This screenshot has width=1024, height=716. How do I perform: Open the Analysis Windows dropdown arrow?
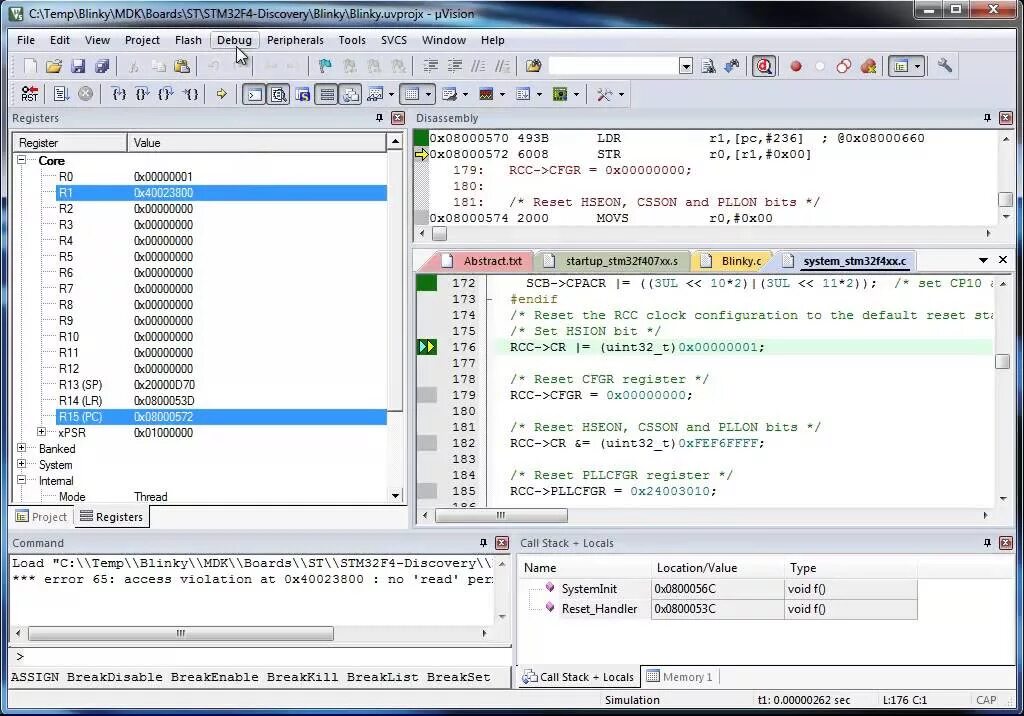[x=502, y=95]
